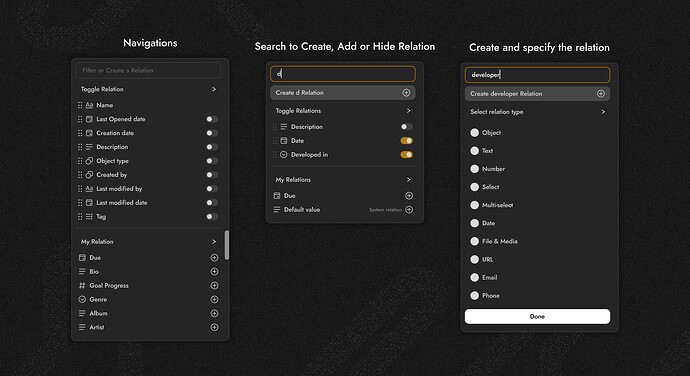Click the 'System relation' label

(x=385, y=210)
